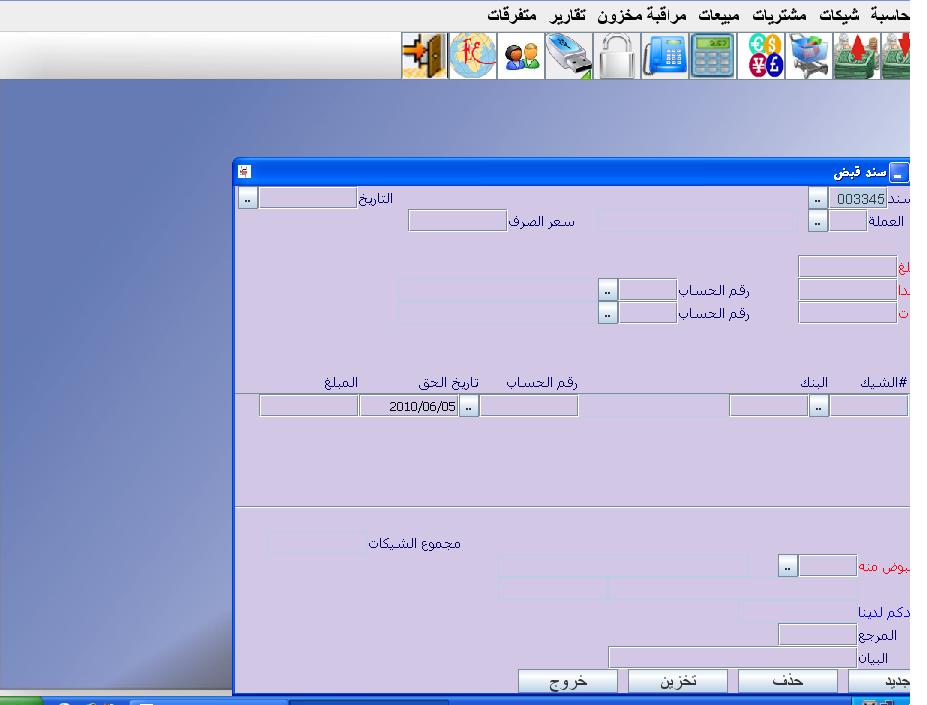Click the exit door toolbar icon
Image resolution: width=927 pixels, height=705 pixels.
[x=424, y=56]
